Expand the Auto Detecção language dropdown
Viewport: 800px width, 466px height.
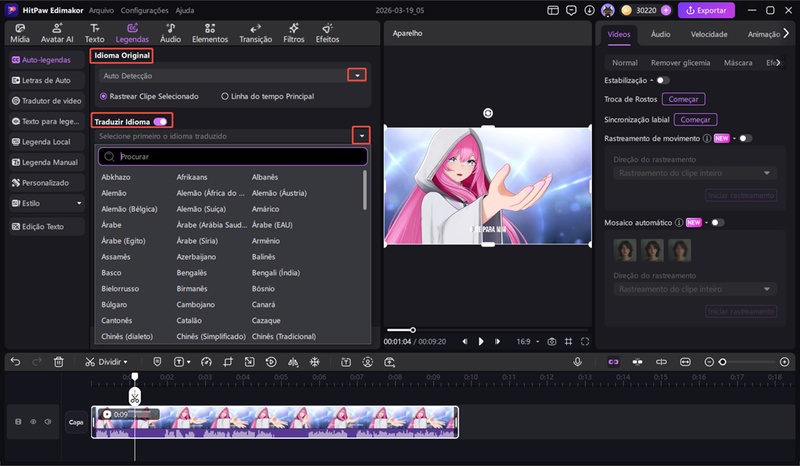(357, 76)
